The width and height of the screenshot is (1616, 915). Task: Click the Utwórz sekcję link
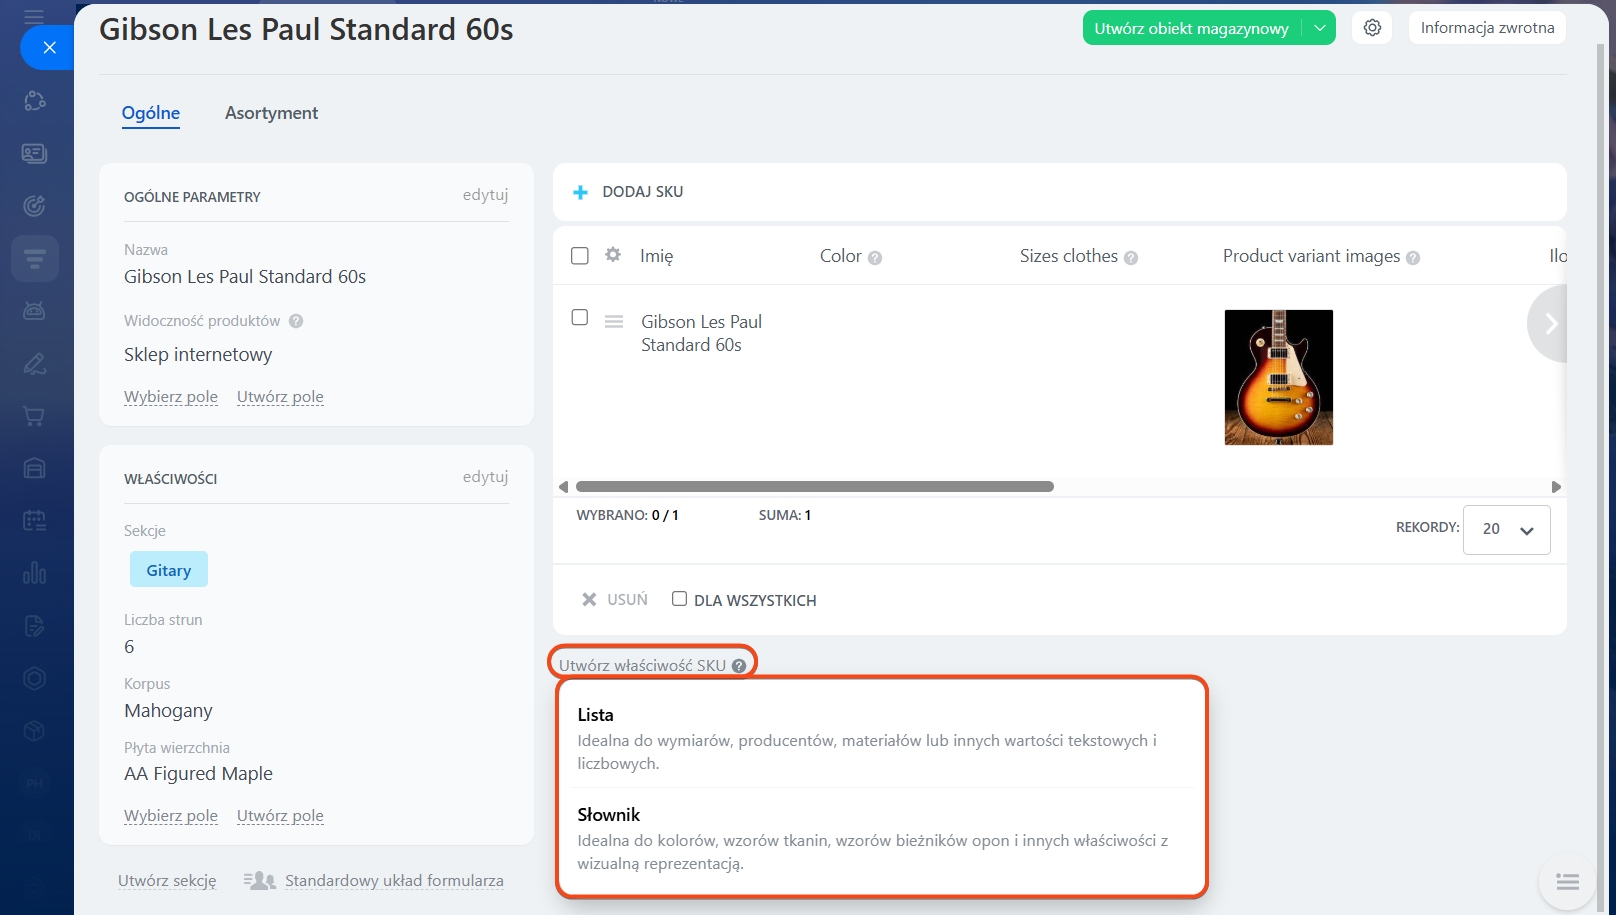click(167, 881)
